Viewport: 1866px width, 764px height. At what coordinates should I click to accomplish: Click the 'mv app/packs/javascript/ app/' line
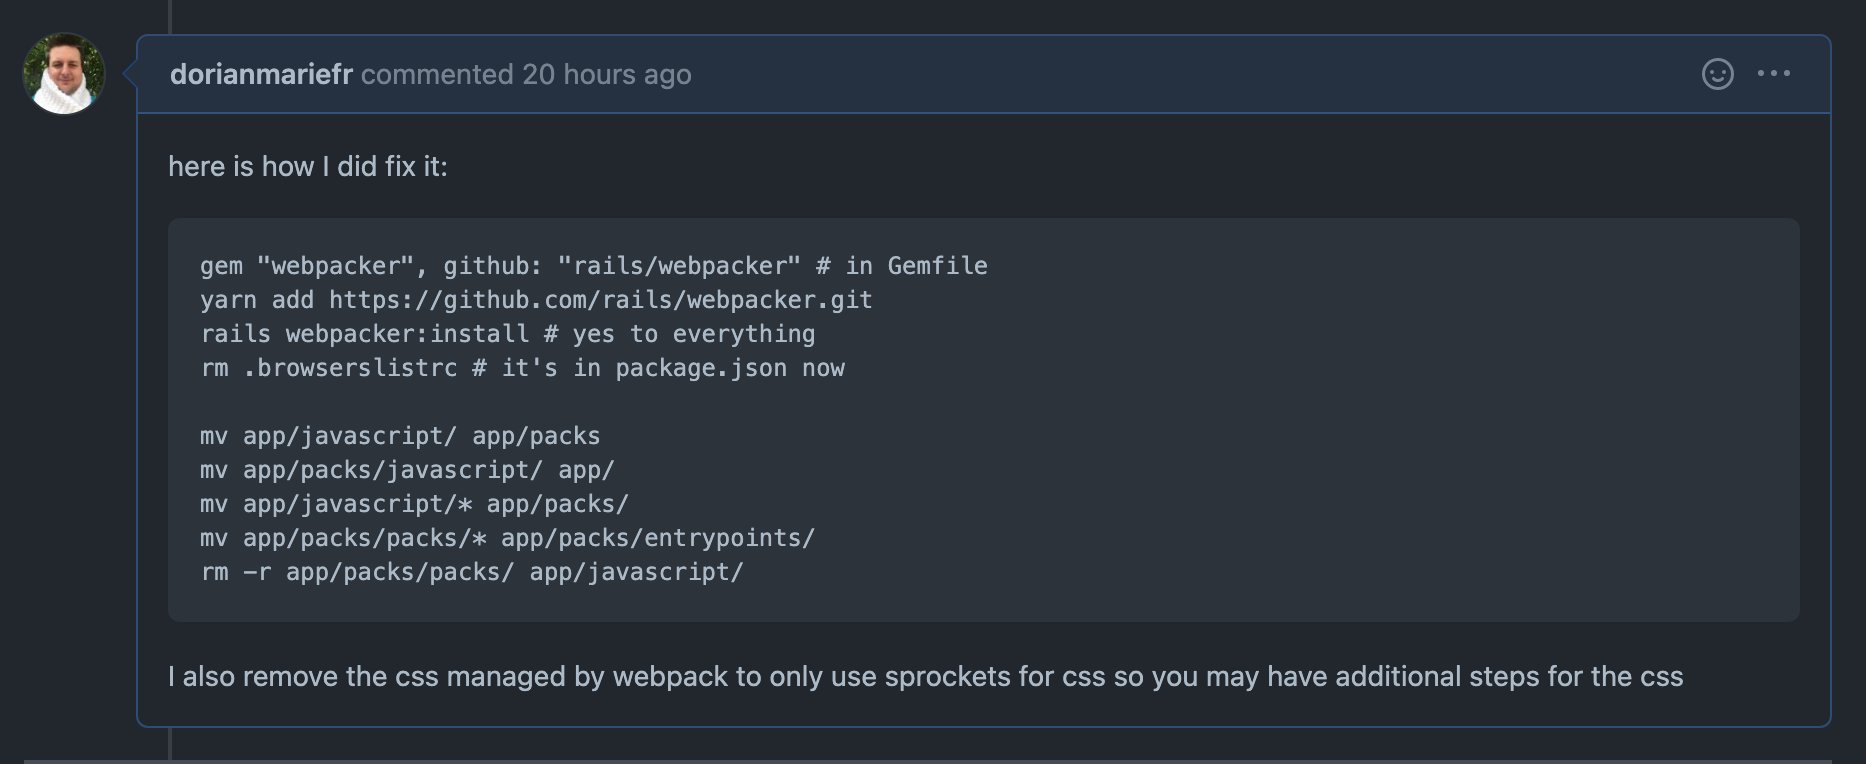407,470
